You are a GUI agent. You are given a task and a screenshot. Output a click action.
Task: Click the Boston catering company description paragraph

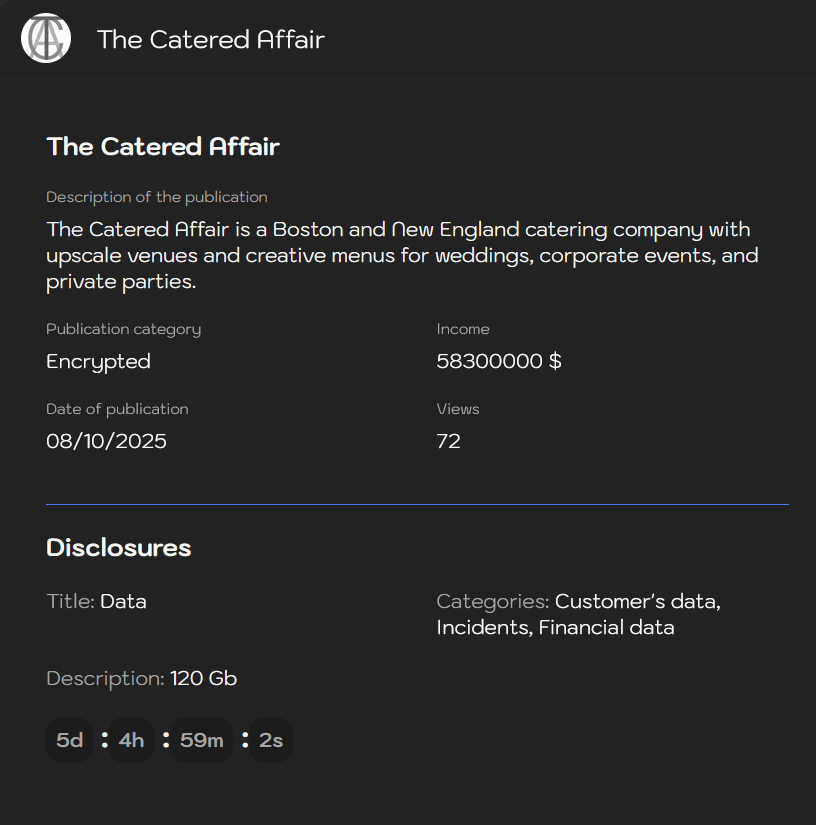[402, 256]
